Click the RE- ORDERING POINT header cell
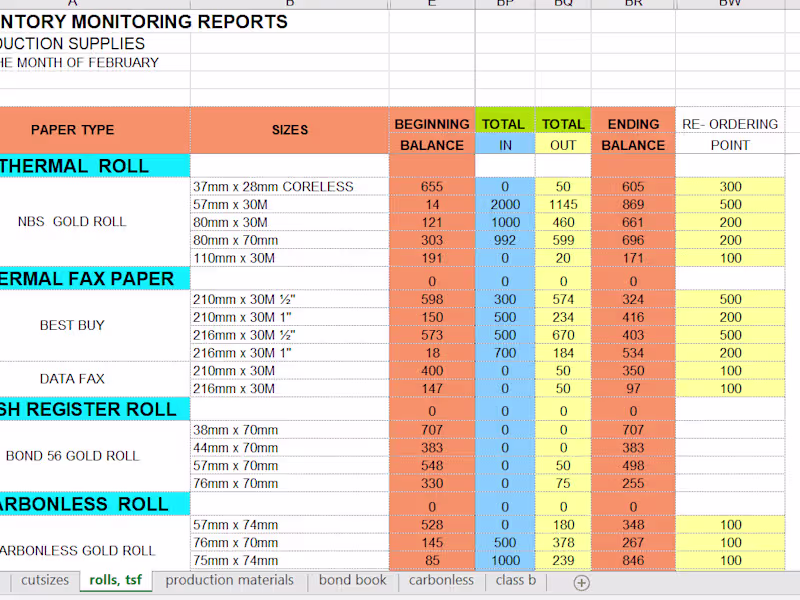 coord(730,131)
